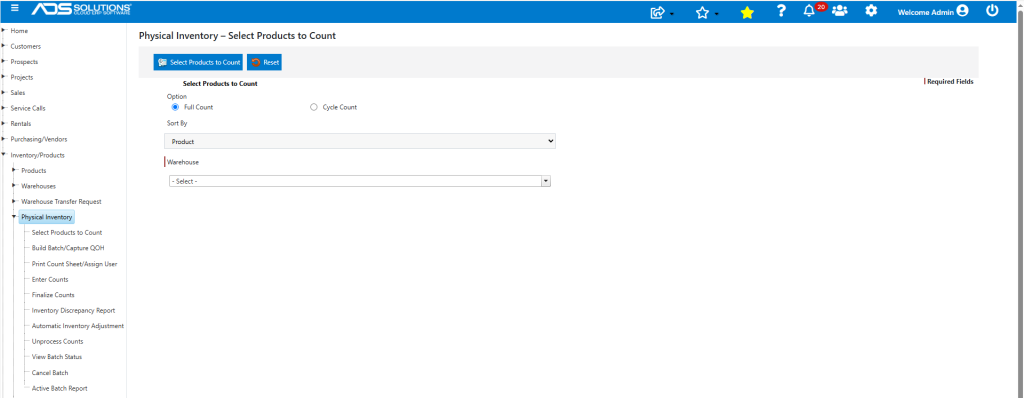Collapse the Physical Inventory node arrow
Viewport: 1024px width, 398px height.
coord(14,216)
